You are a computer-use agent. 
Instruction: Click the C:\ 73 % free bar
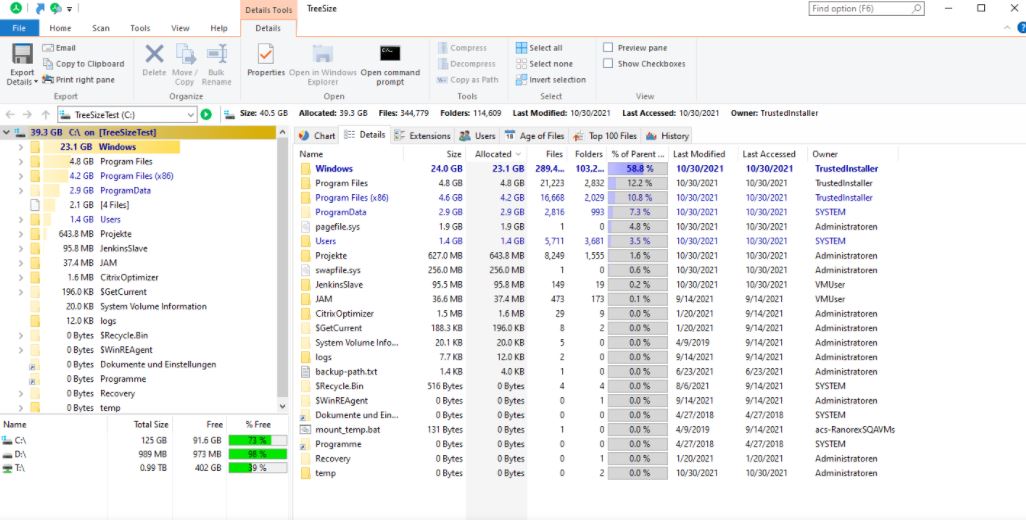tap(257, 440)
